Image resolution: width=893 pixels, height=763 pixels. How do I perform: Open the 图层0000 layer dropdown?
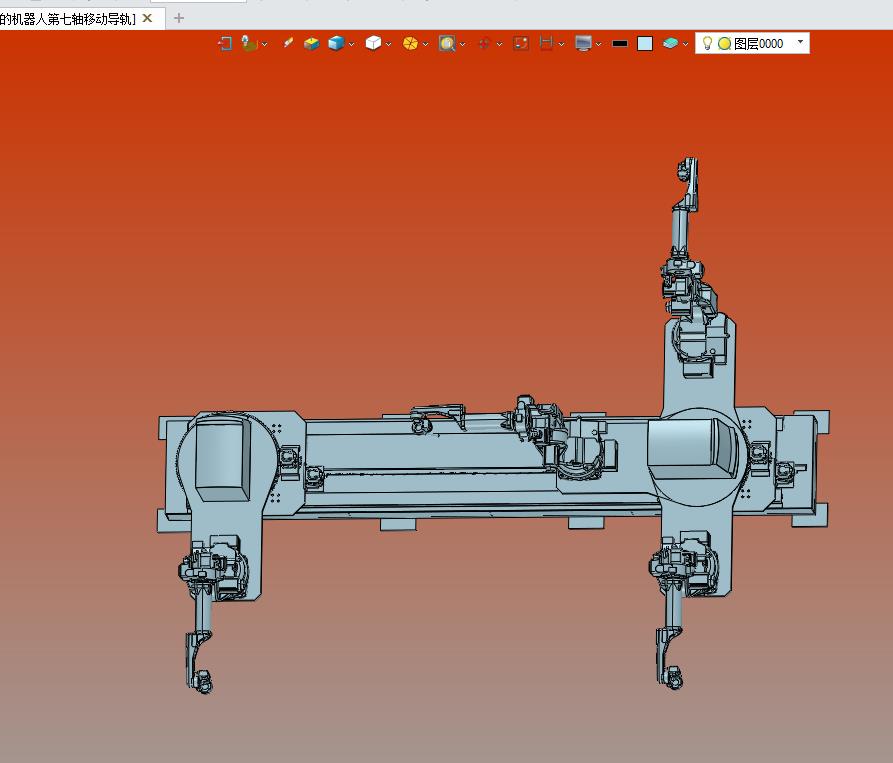800,43
